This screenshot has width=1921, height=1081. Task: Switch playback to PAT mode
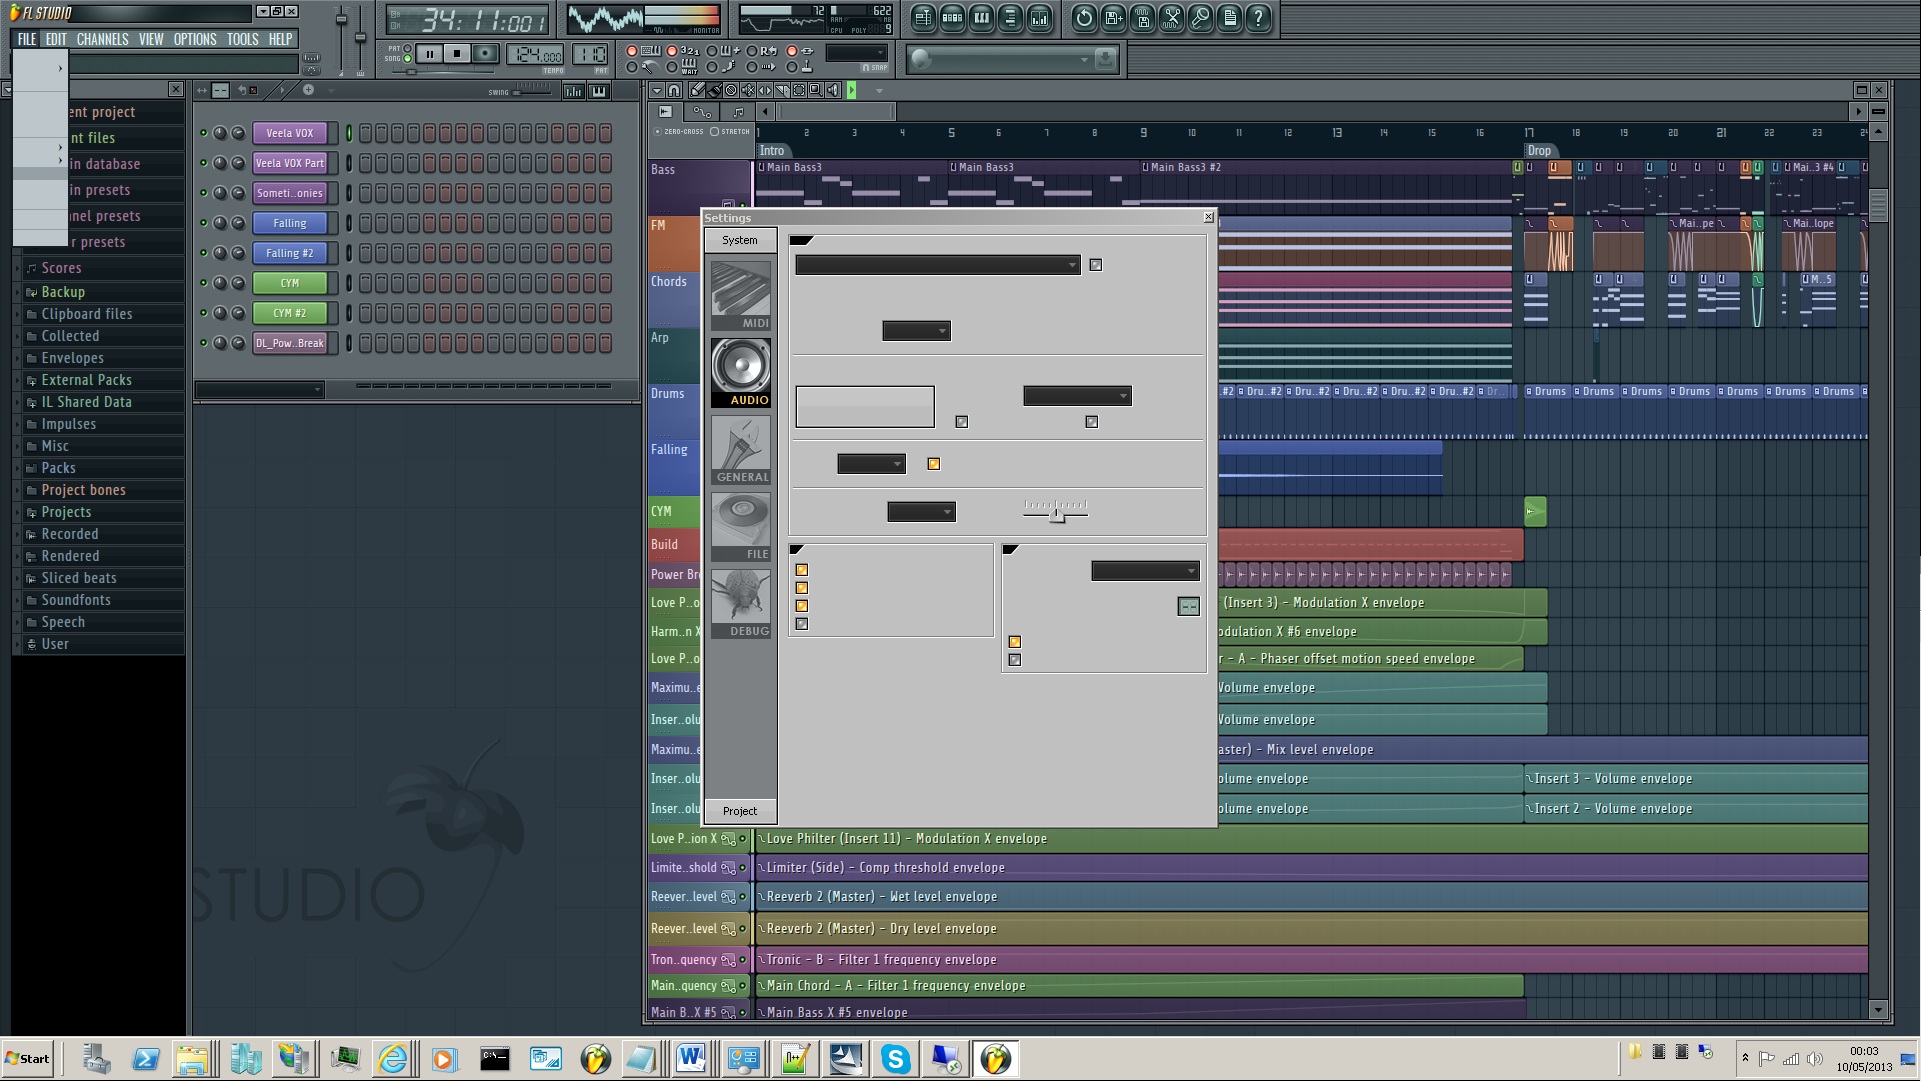click(x=407, y=48)
